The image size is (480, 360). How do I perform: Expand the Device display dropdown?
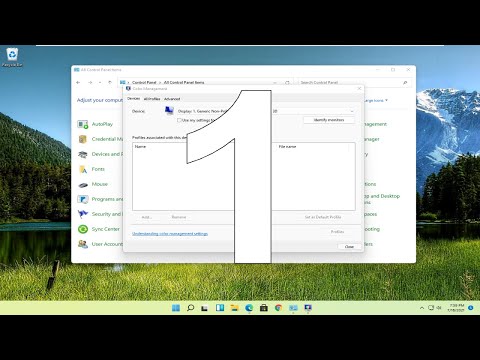352,111
